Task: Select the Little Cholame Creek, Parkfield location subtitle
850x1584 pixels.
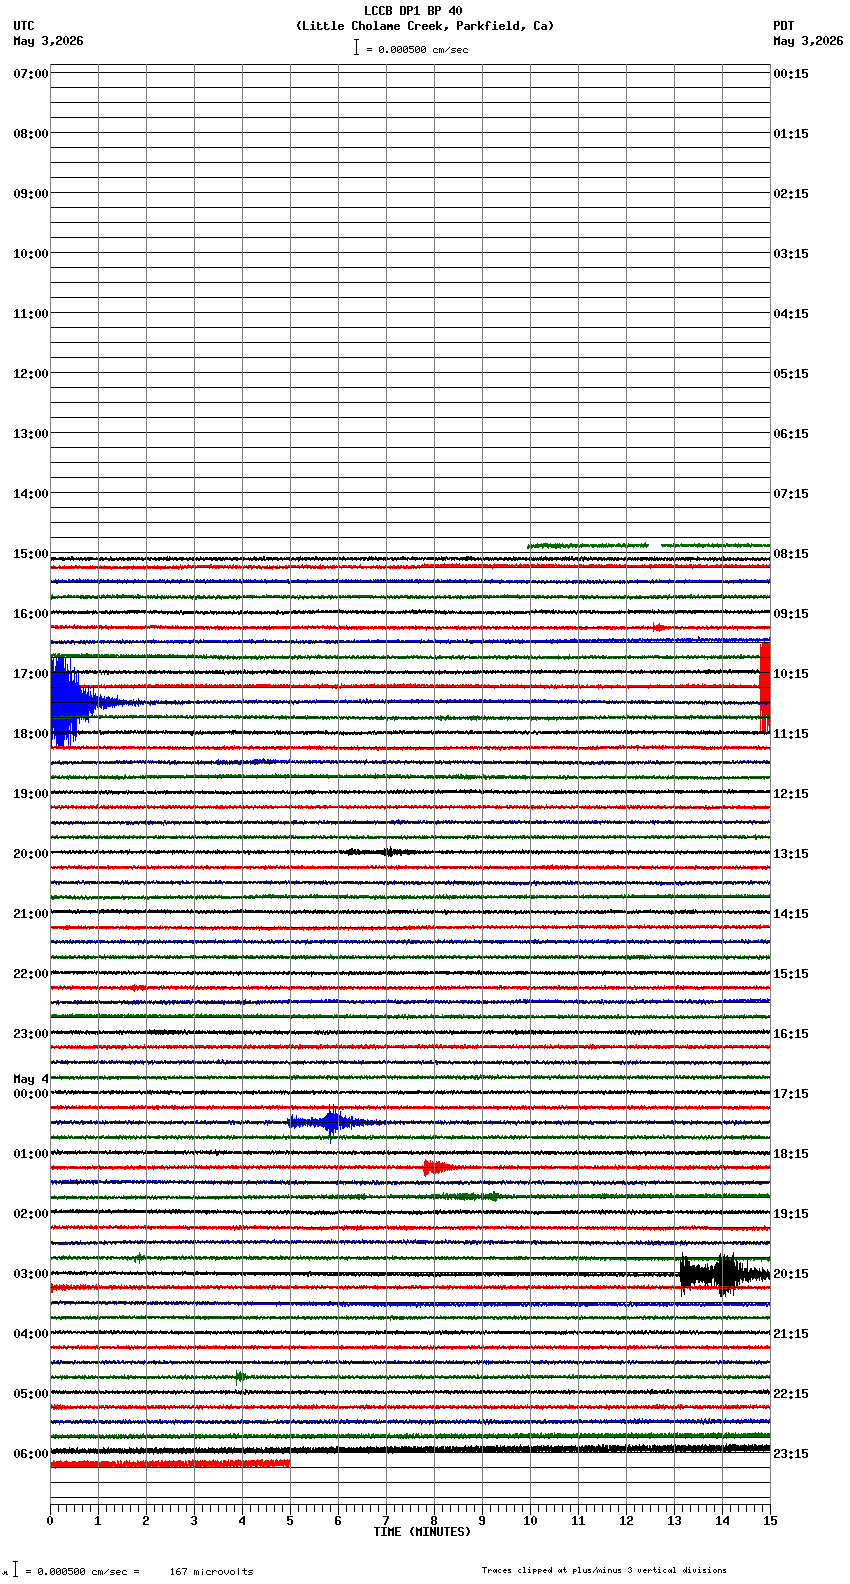Action: [424, 26]
